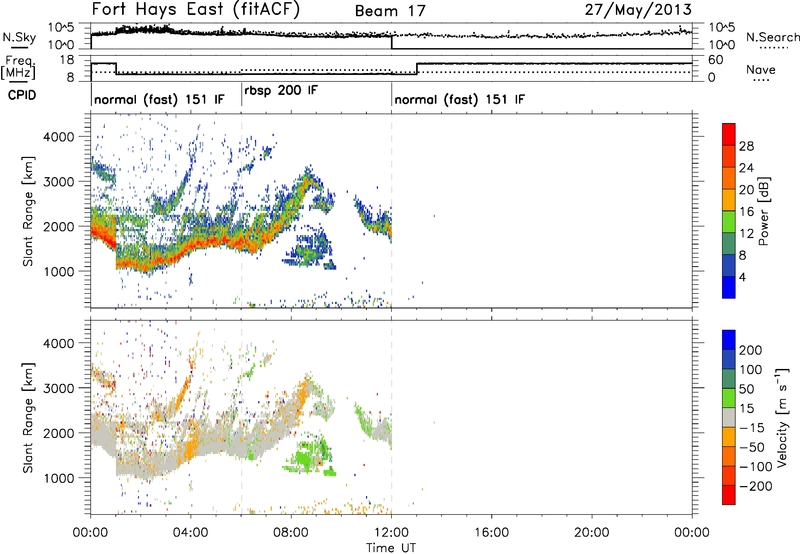Click the '12:00' time tick label
Screen dimensions: 800x554
(391, 533)
